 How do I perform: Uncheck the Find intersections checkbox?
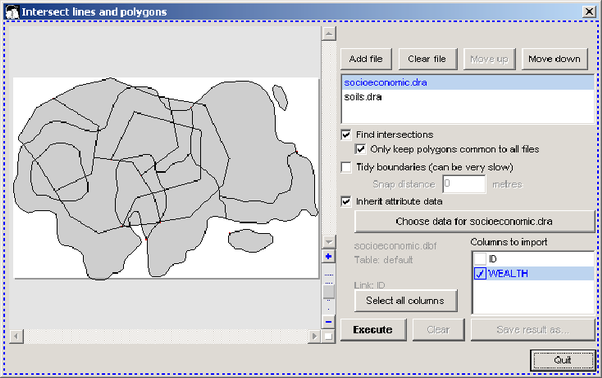346,135
